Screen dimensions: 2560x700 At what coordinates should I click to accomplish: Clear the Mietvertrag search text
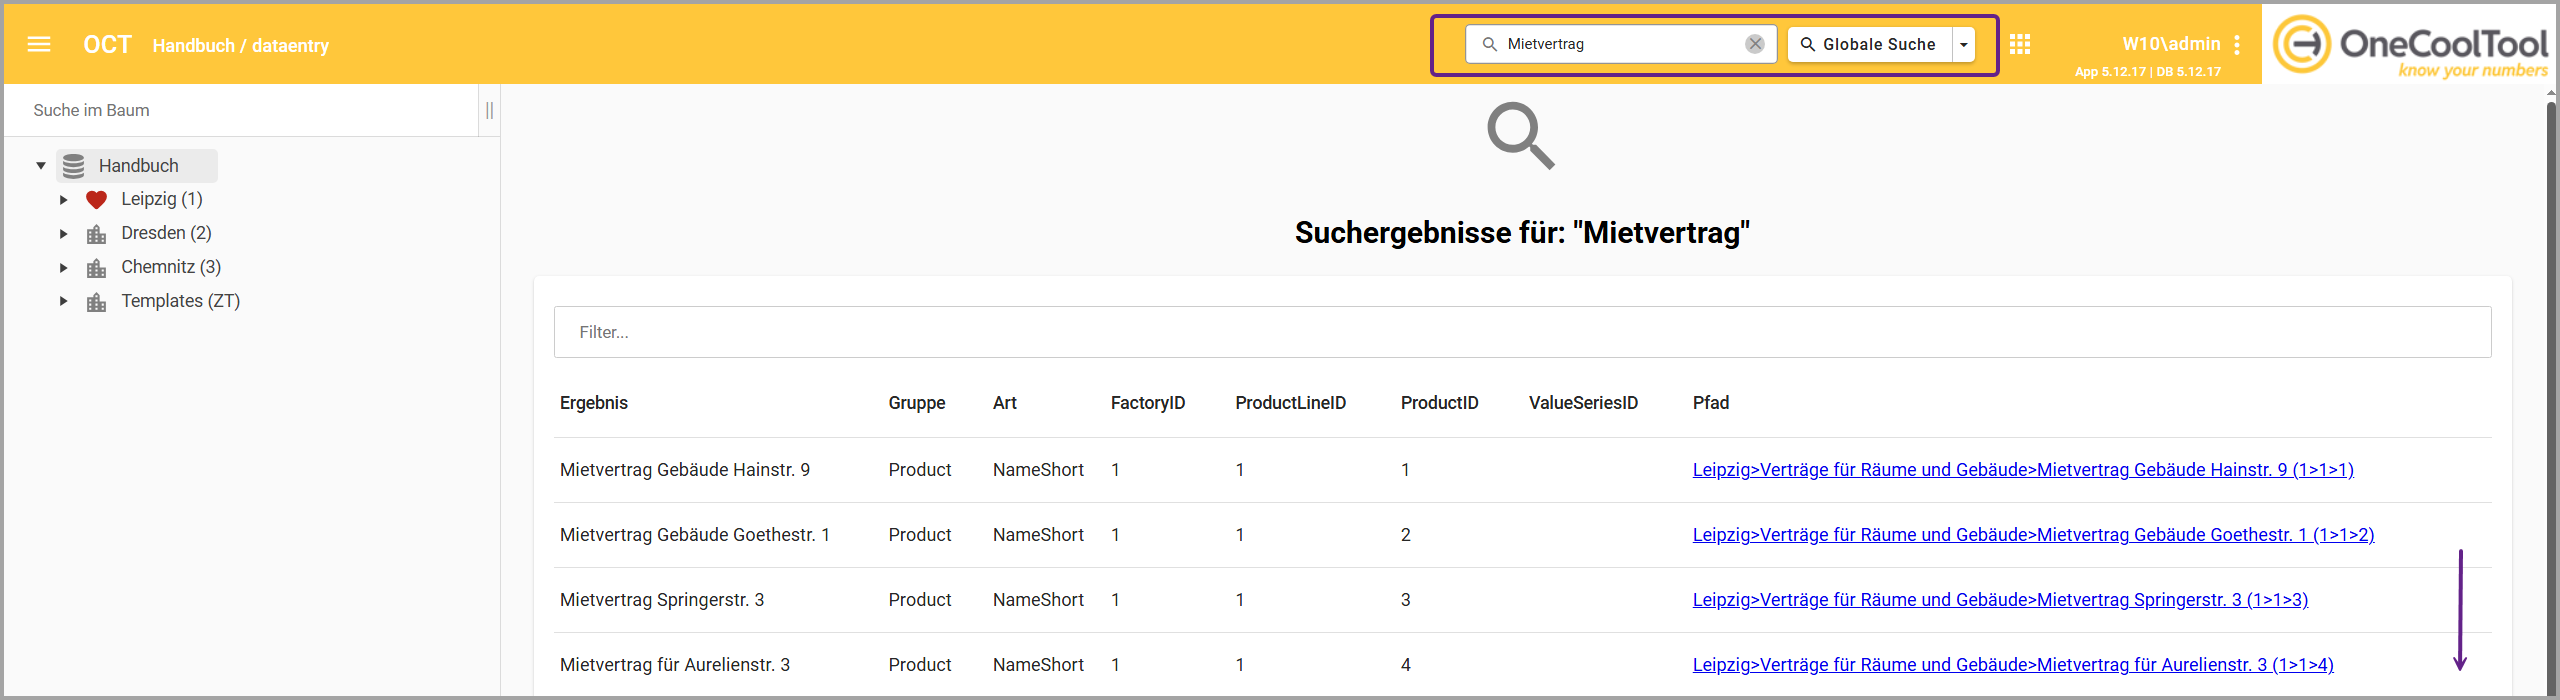1754,44
